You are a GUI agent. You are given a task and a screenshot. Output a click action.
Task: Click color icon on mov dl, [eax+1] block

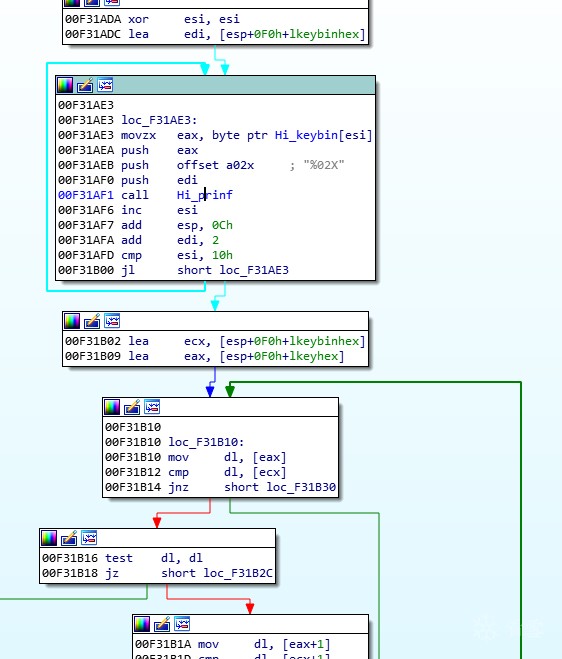[x=142, y=624]
